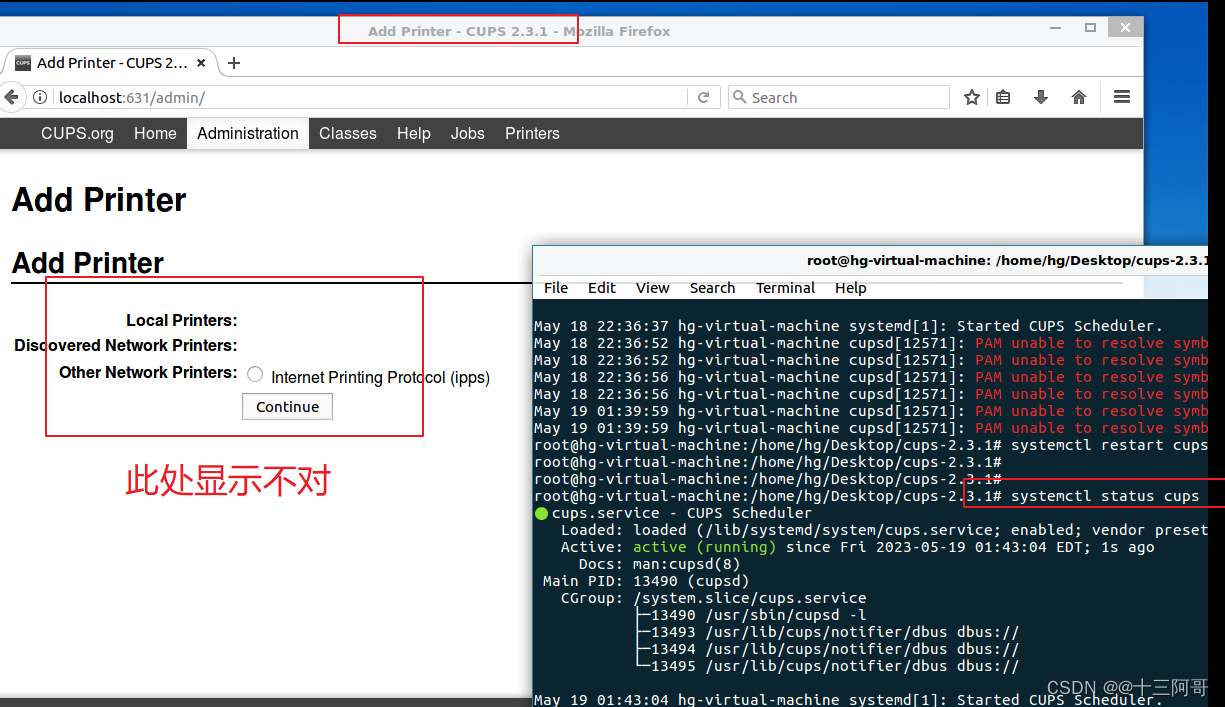
Task: Maximize the Firefox window
Action: coord(1090,28)
